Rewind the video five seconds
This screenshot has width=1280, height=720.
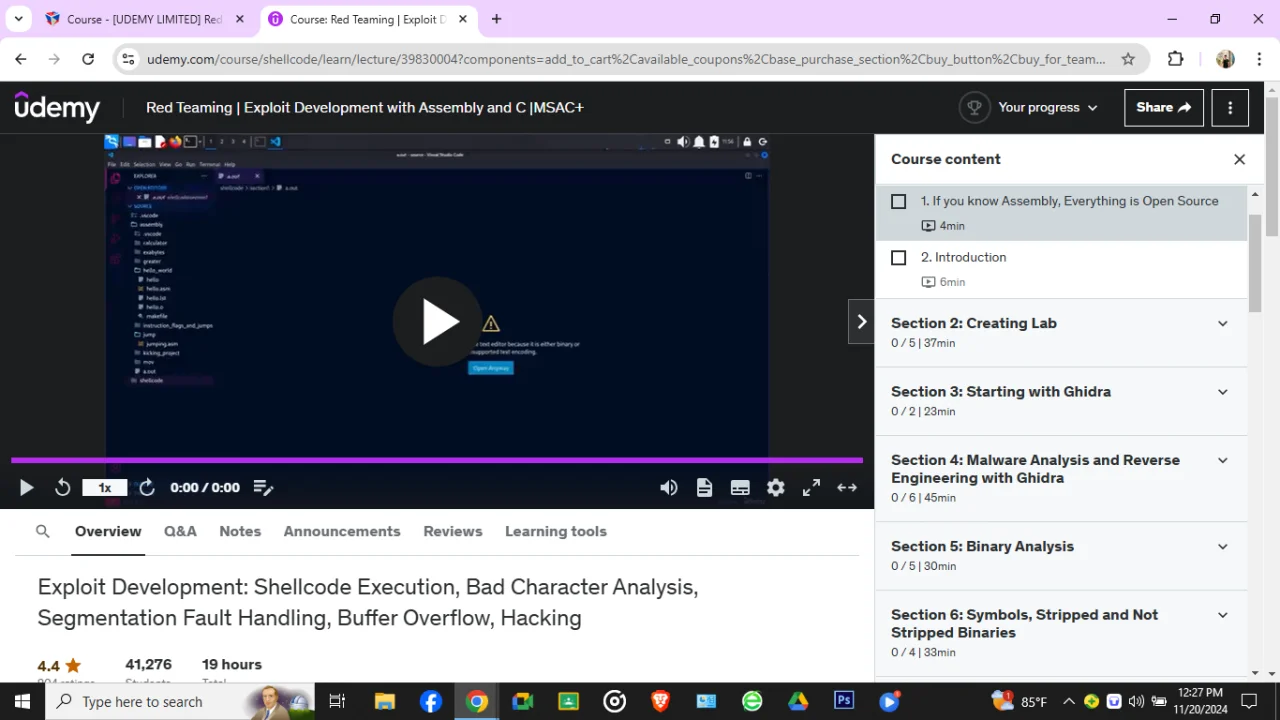(62, 488)
